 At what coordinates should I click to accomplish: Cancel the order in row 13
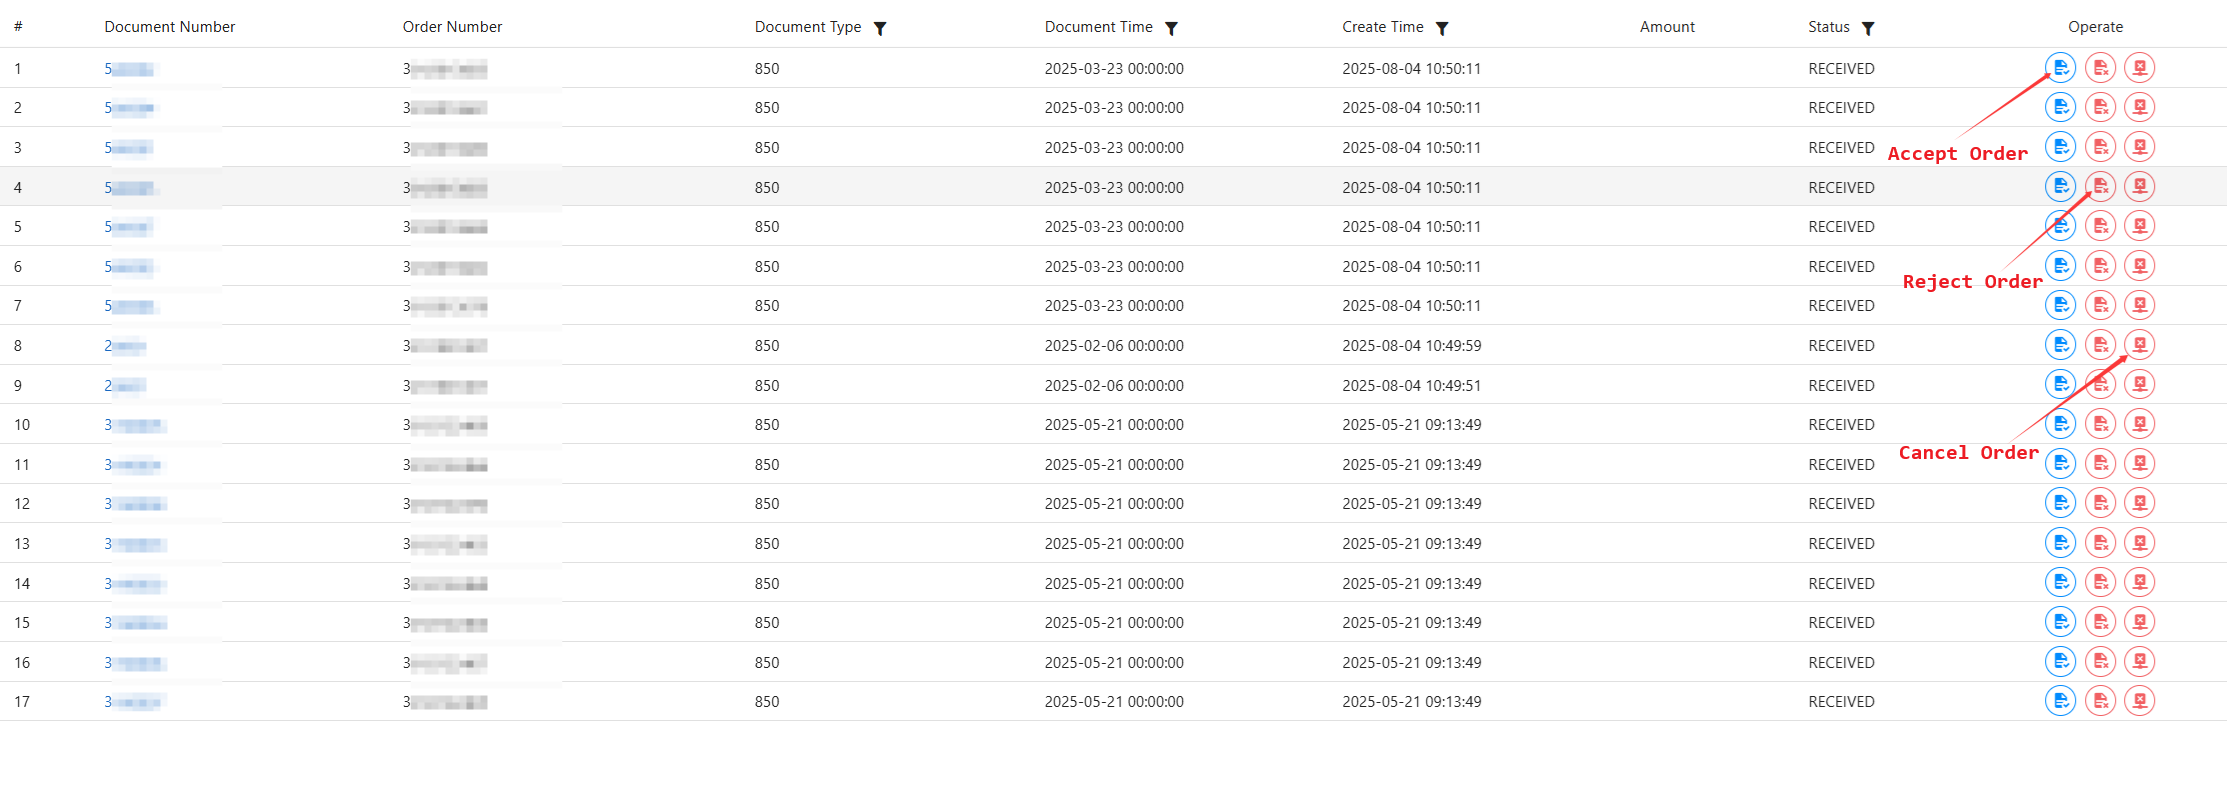click(x=2139, y=543)
